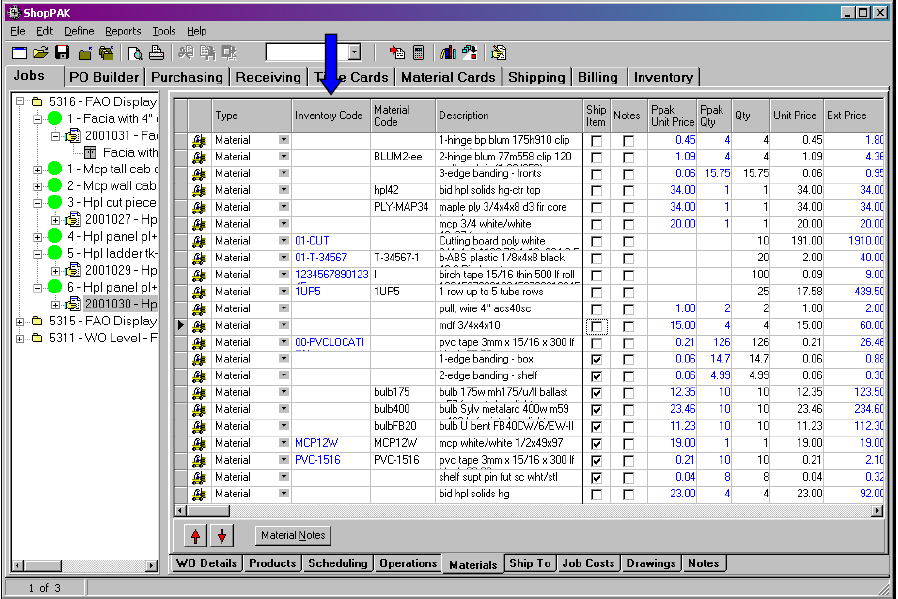Switch to the Job Costs tab
The height and width of the screenshot is (599, 898).
point(588,563)
